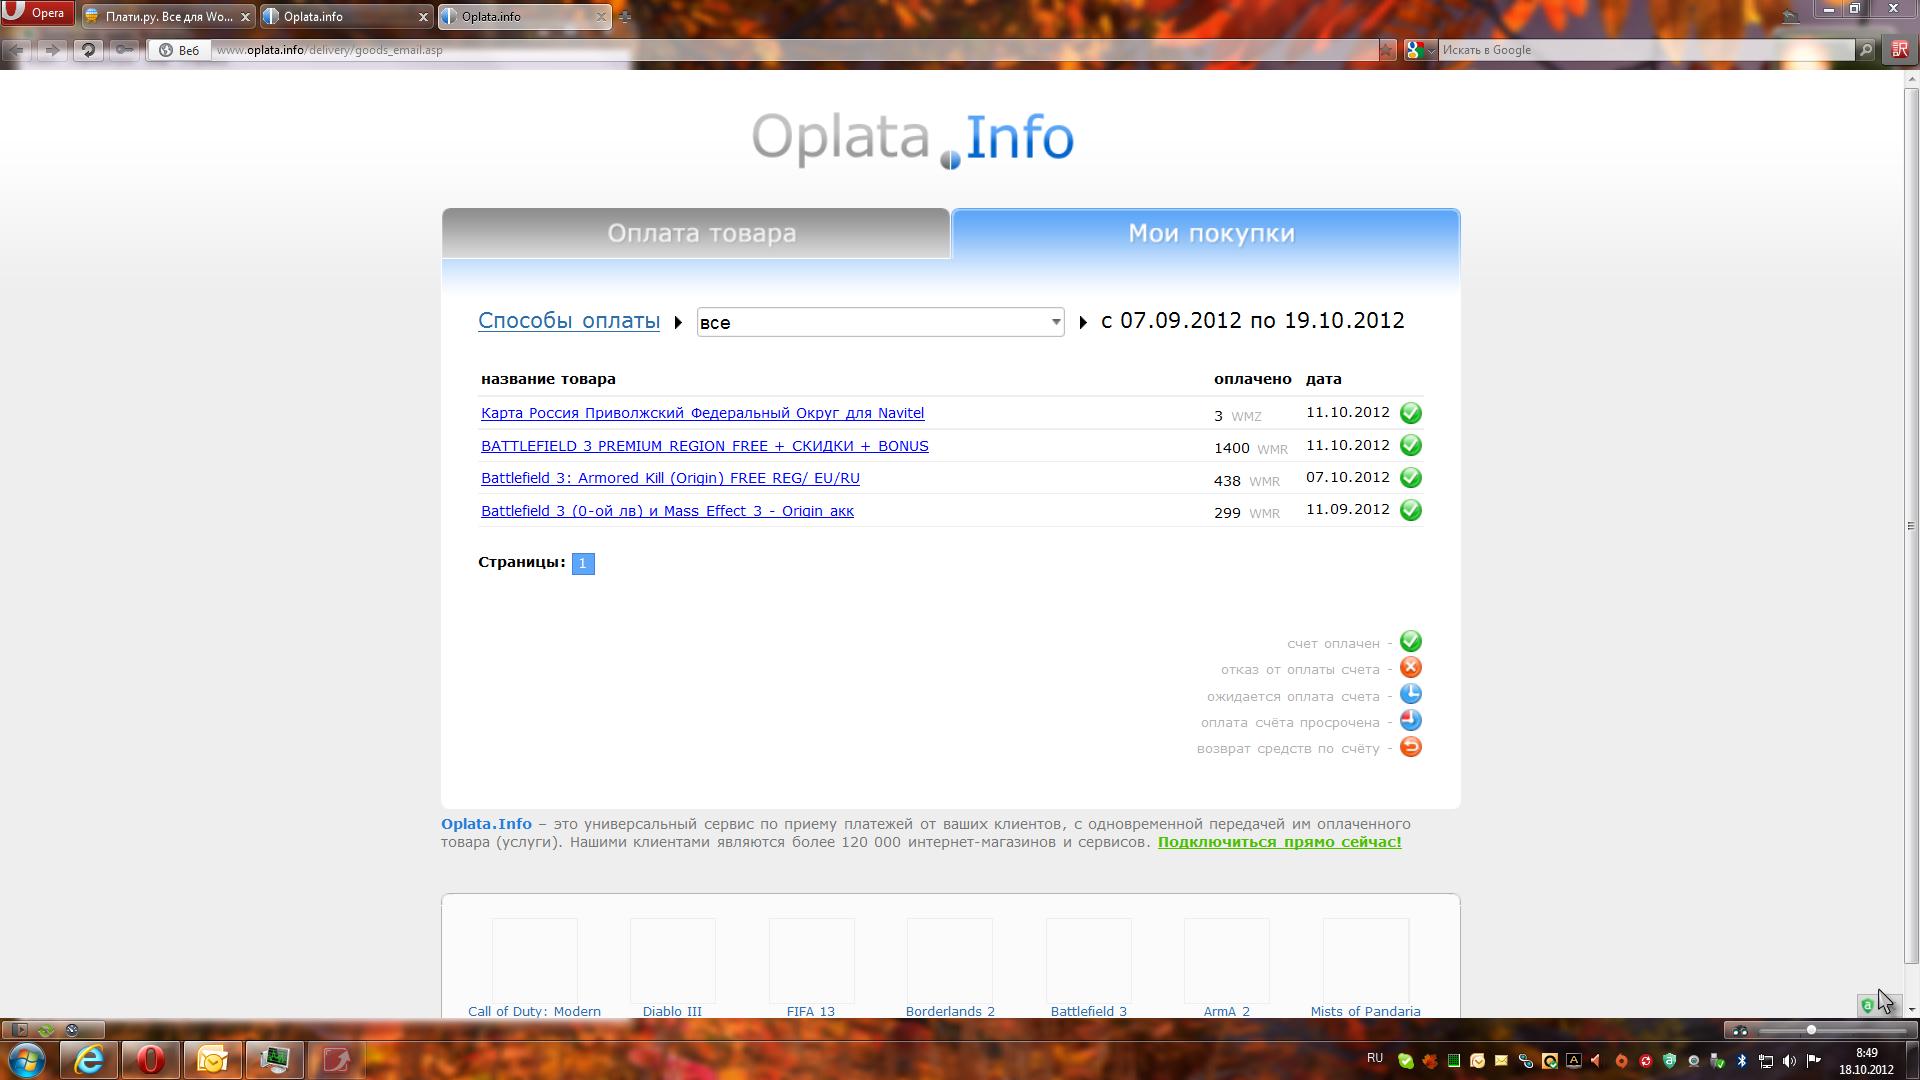Open the password wand key icon
Image resolution: width=1920 pixels, height=1080 pixels.
(124, 50)
